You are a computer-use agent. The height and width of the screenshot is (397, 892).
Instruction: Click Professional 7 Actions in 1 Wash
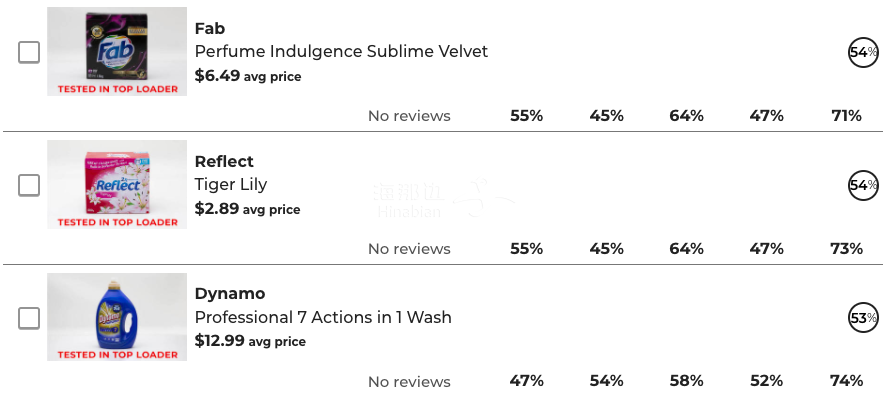pos(323,317)
